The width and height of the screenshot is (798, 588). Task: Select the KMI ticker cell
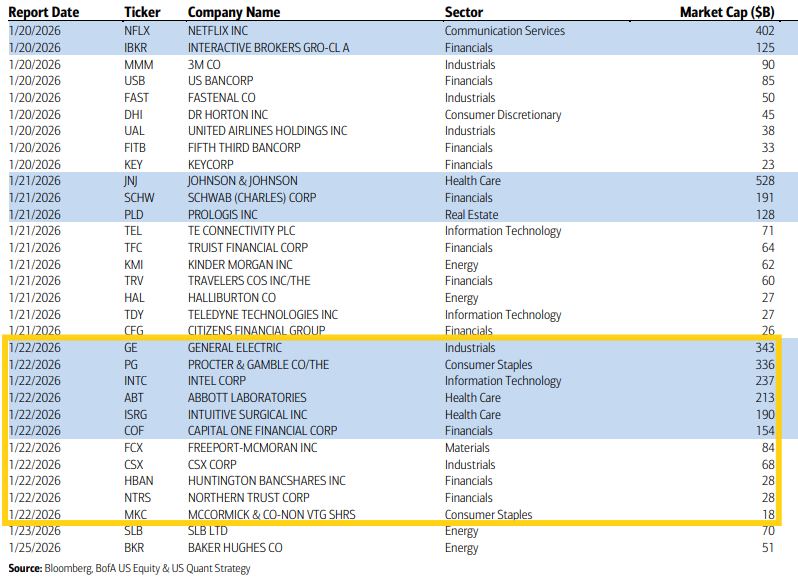tap(133, 265)
